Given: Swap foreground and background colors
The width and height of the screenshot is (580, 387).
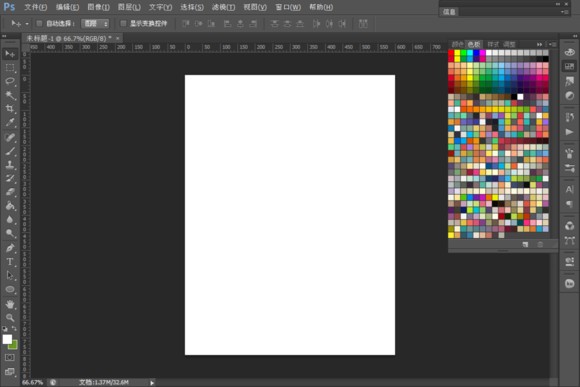Looking at the screenshot, I should 14,329.
